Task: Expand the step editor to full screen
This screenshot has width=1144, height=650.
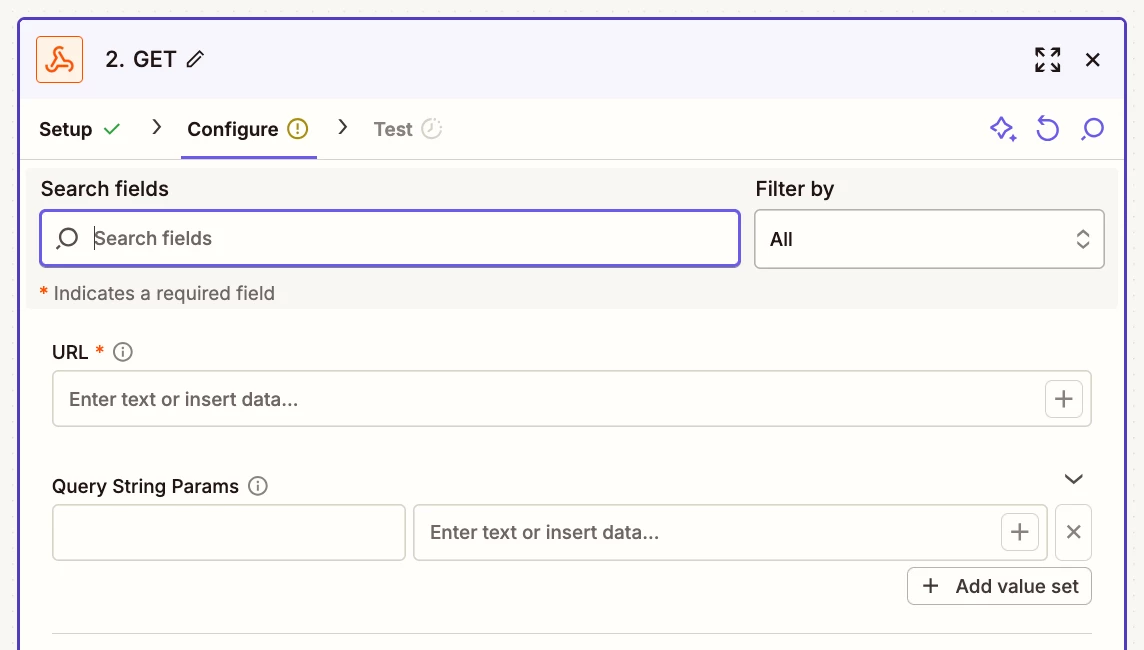Action: click(x=1047, y=60)
